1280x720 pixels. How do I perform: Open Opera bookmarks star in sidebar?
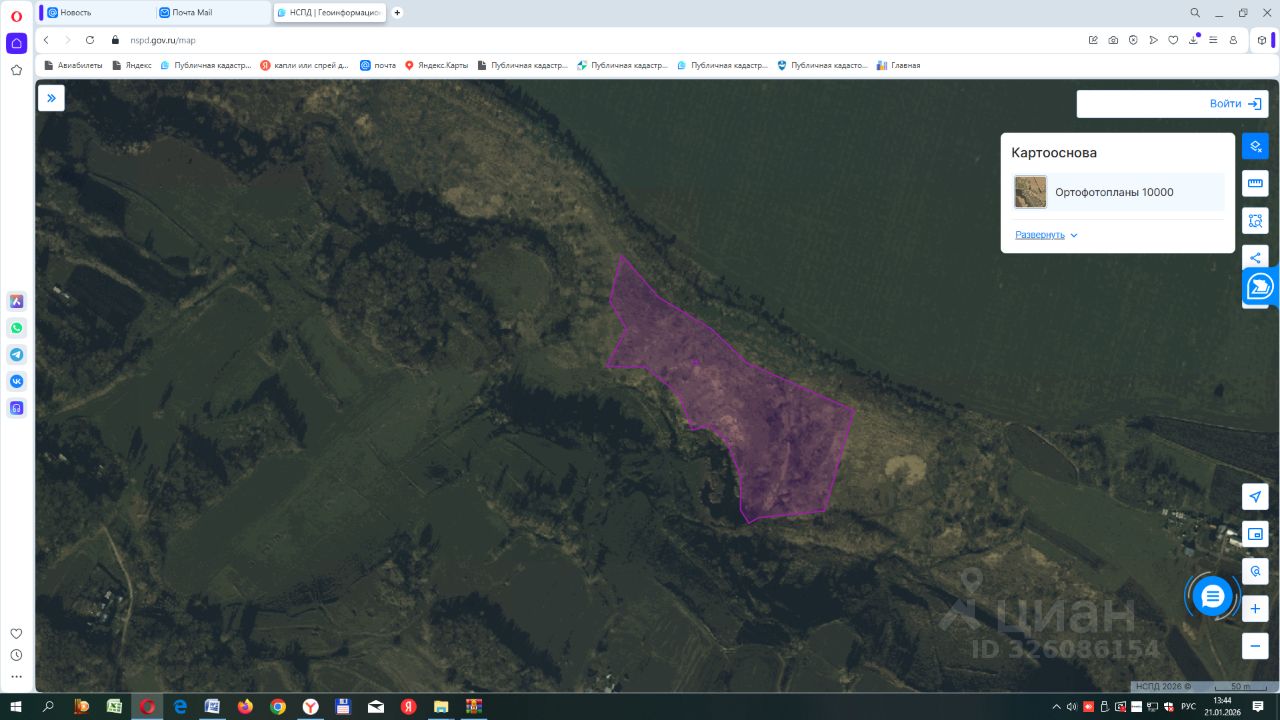point(16,70)
